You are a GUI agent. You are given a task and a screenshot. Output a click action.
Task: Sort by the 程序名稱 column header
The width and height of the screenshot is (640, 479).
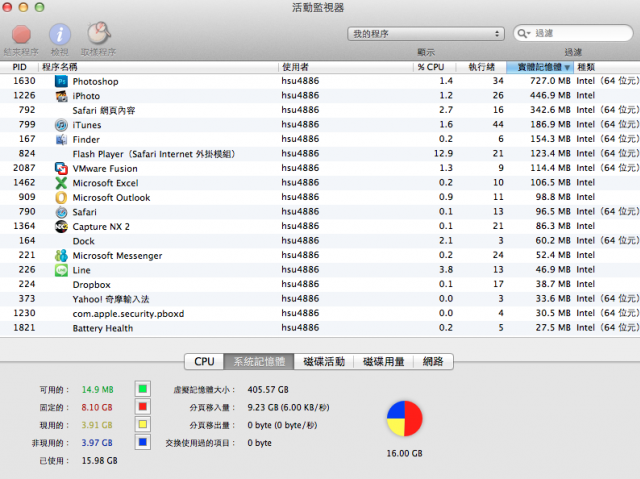click(158, 67)
